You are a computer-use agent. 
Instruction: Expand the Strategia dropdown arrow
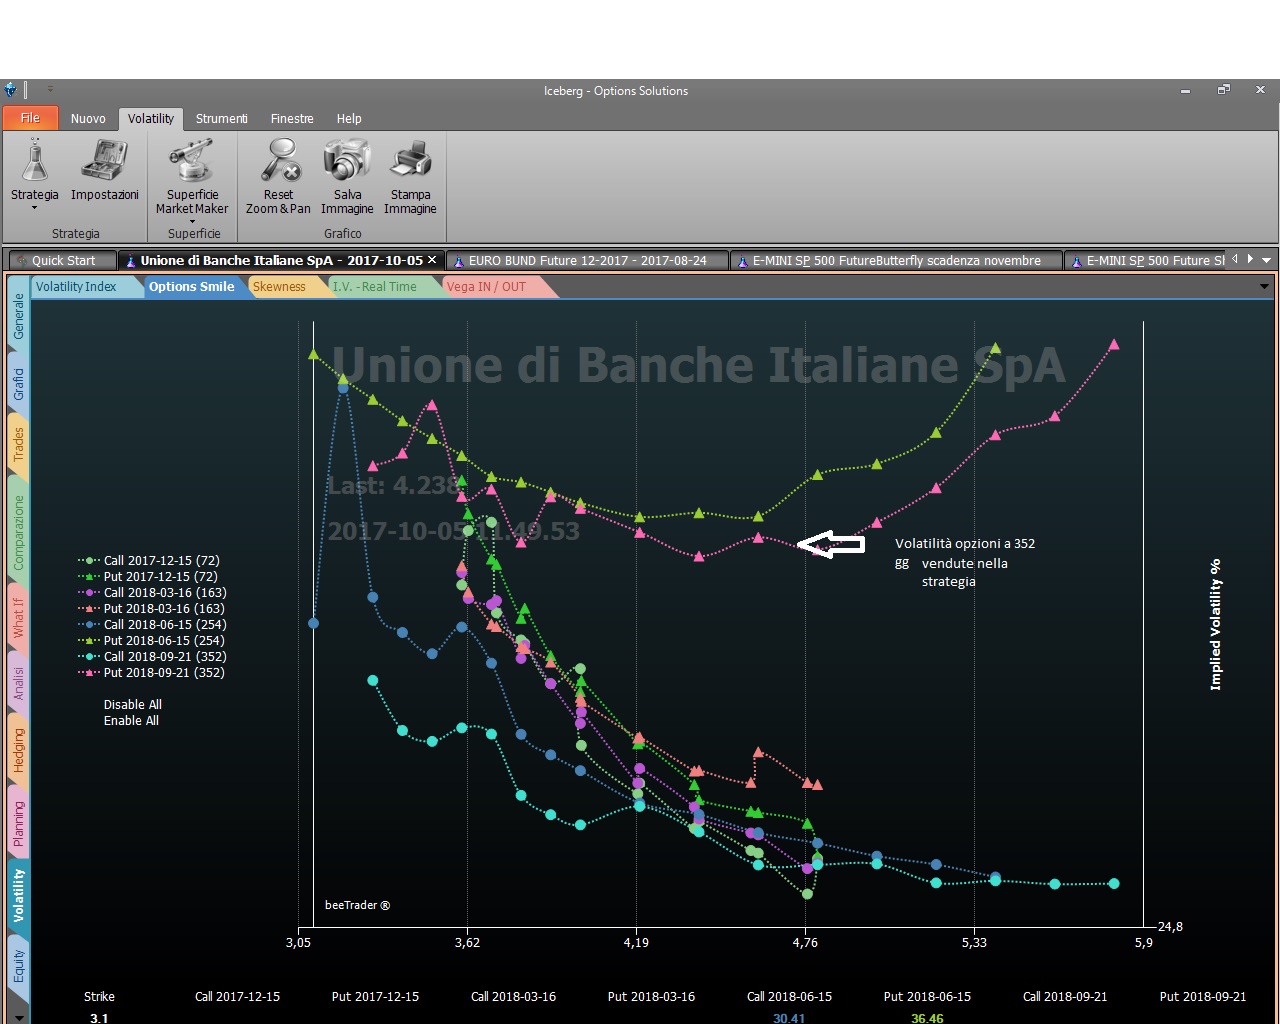pyautogui.click(x=35, y=208)
